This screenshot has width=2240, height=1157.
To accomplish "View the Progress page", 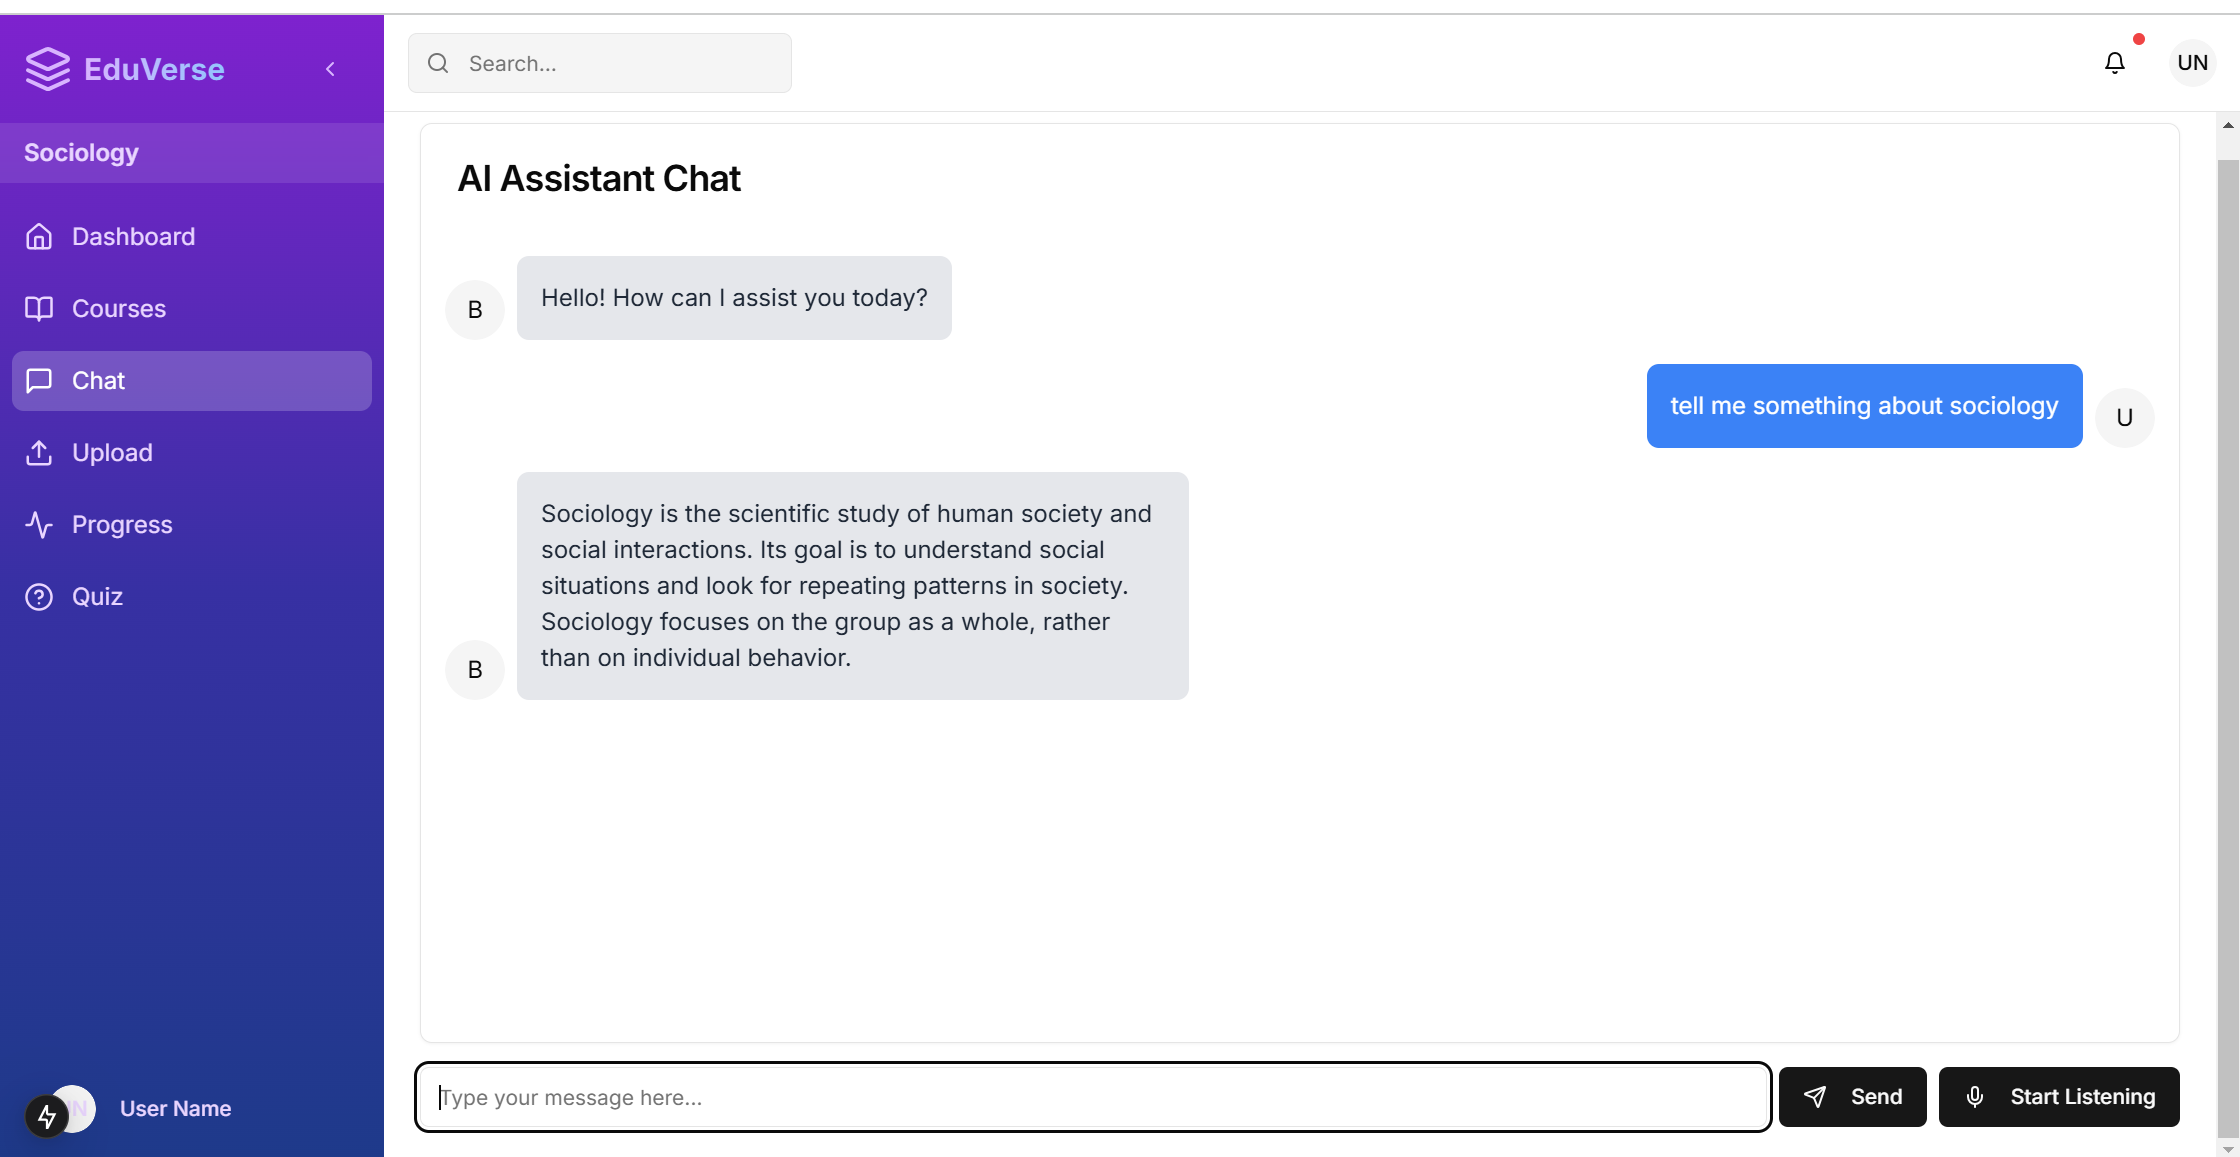I will point(122,525).
